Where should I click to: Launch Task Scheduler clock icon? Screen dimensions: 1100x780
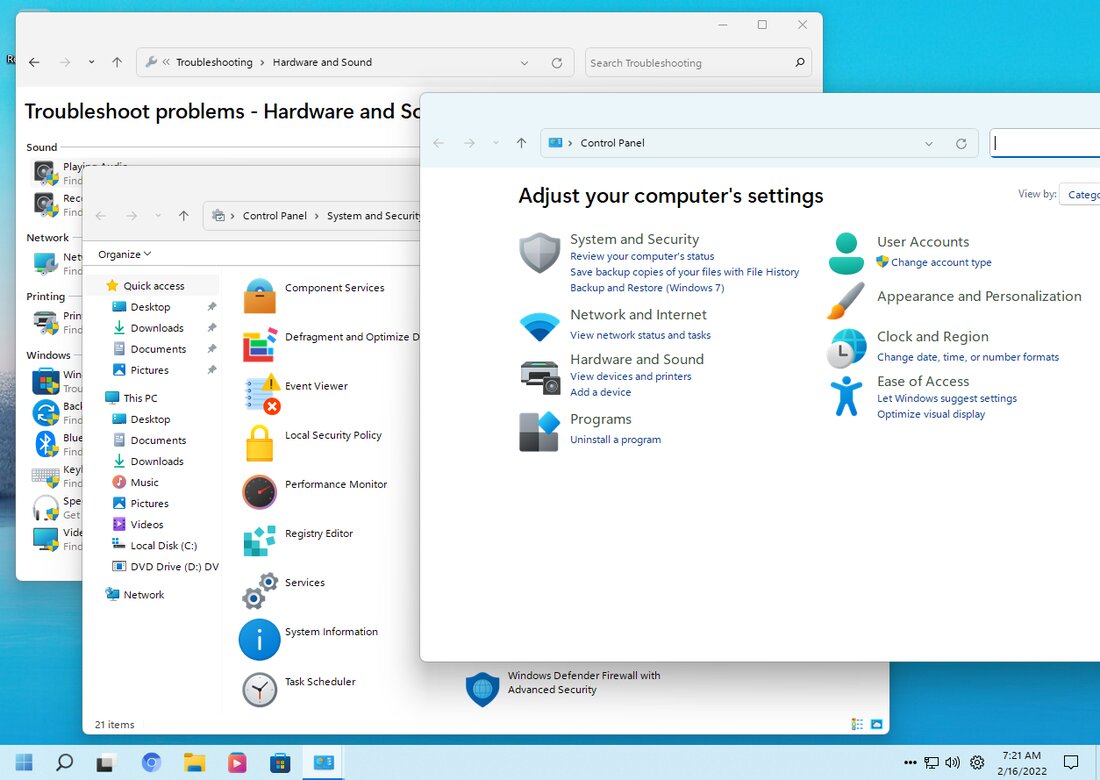coord(260,689)
